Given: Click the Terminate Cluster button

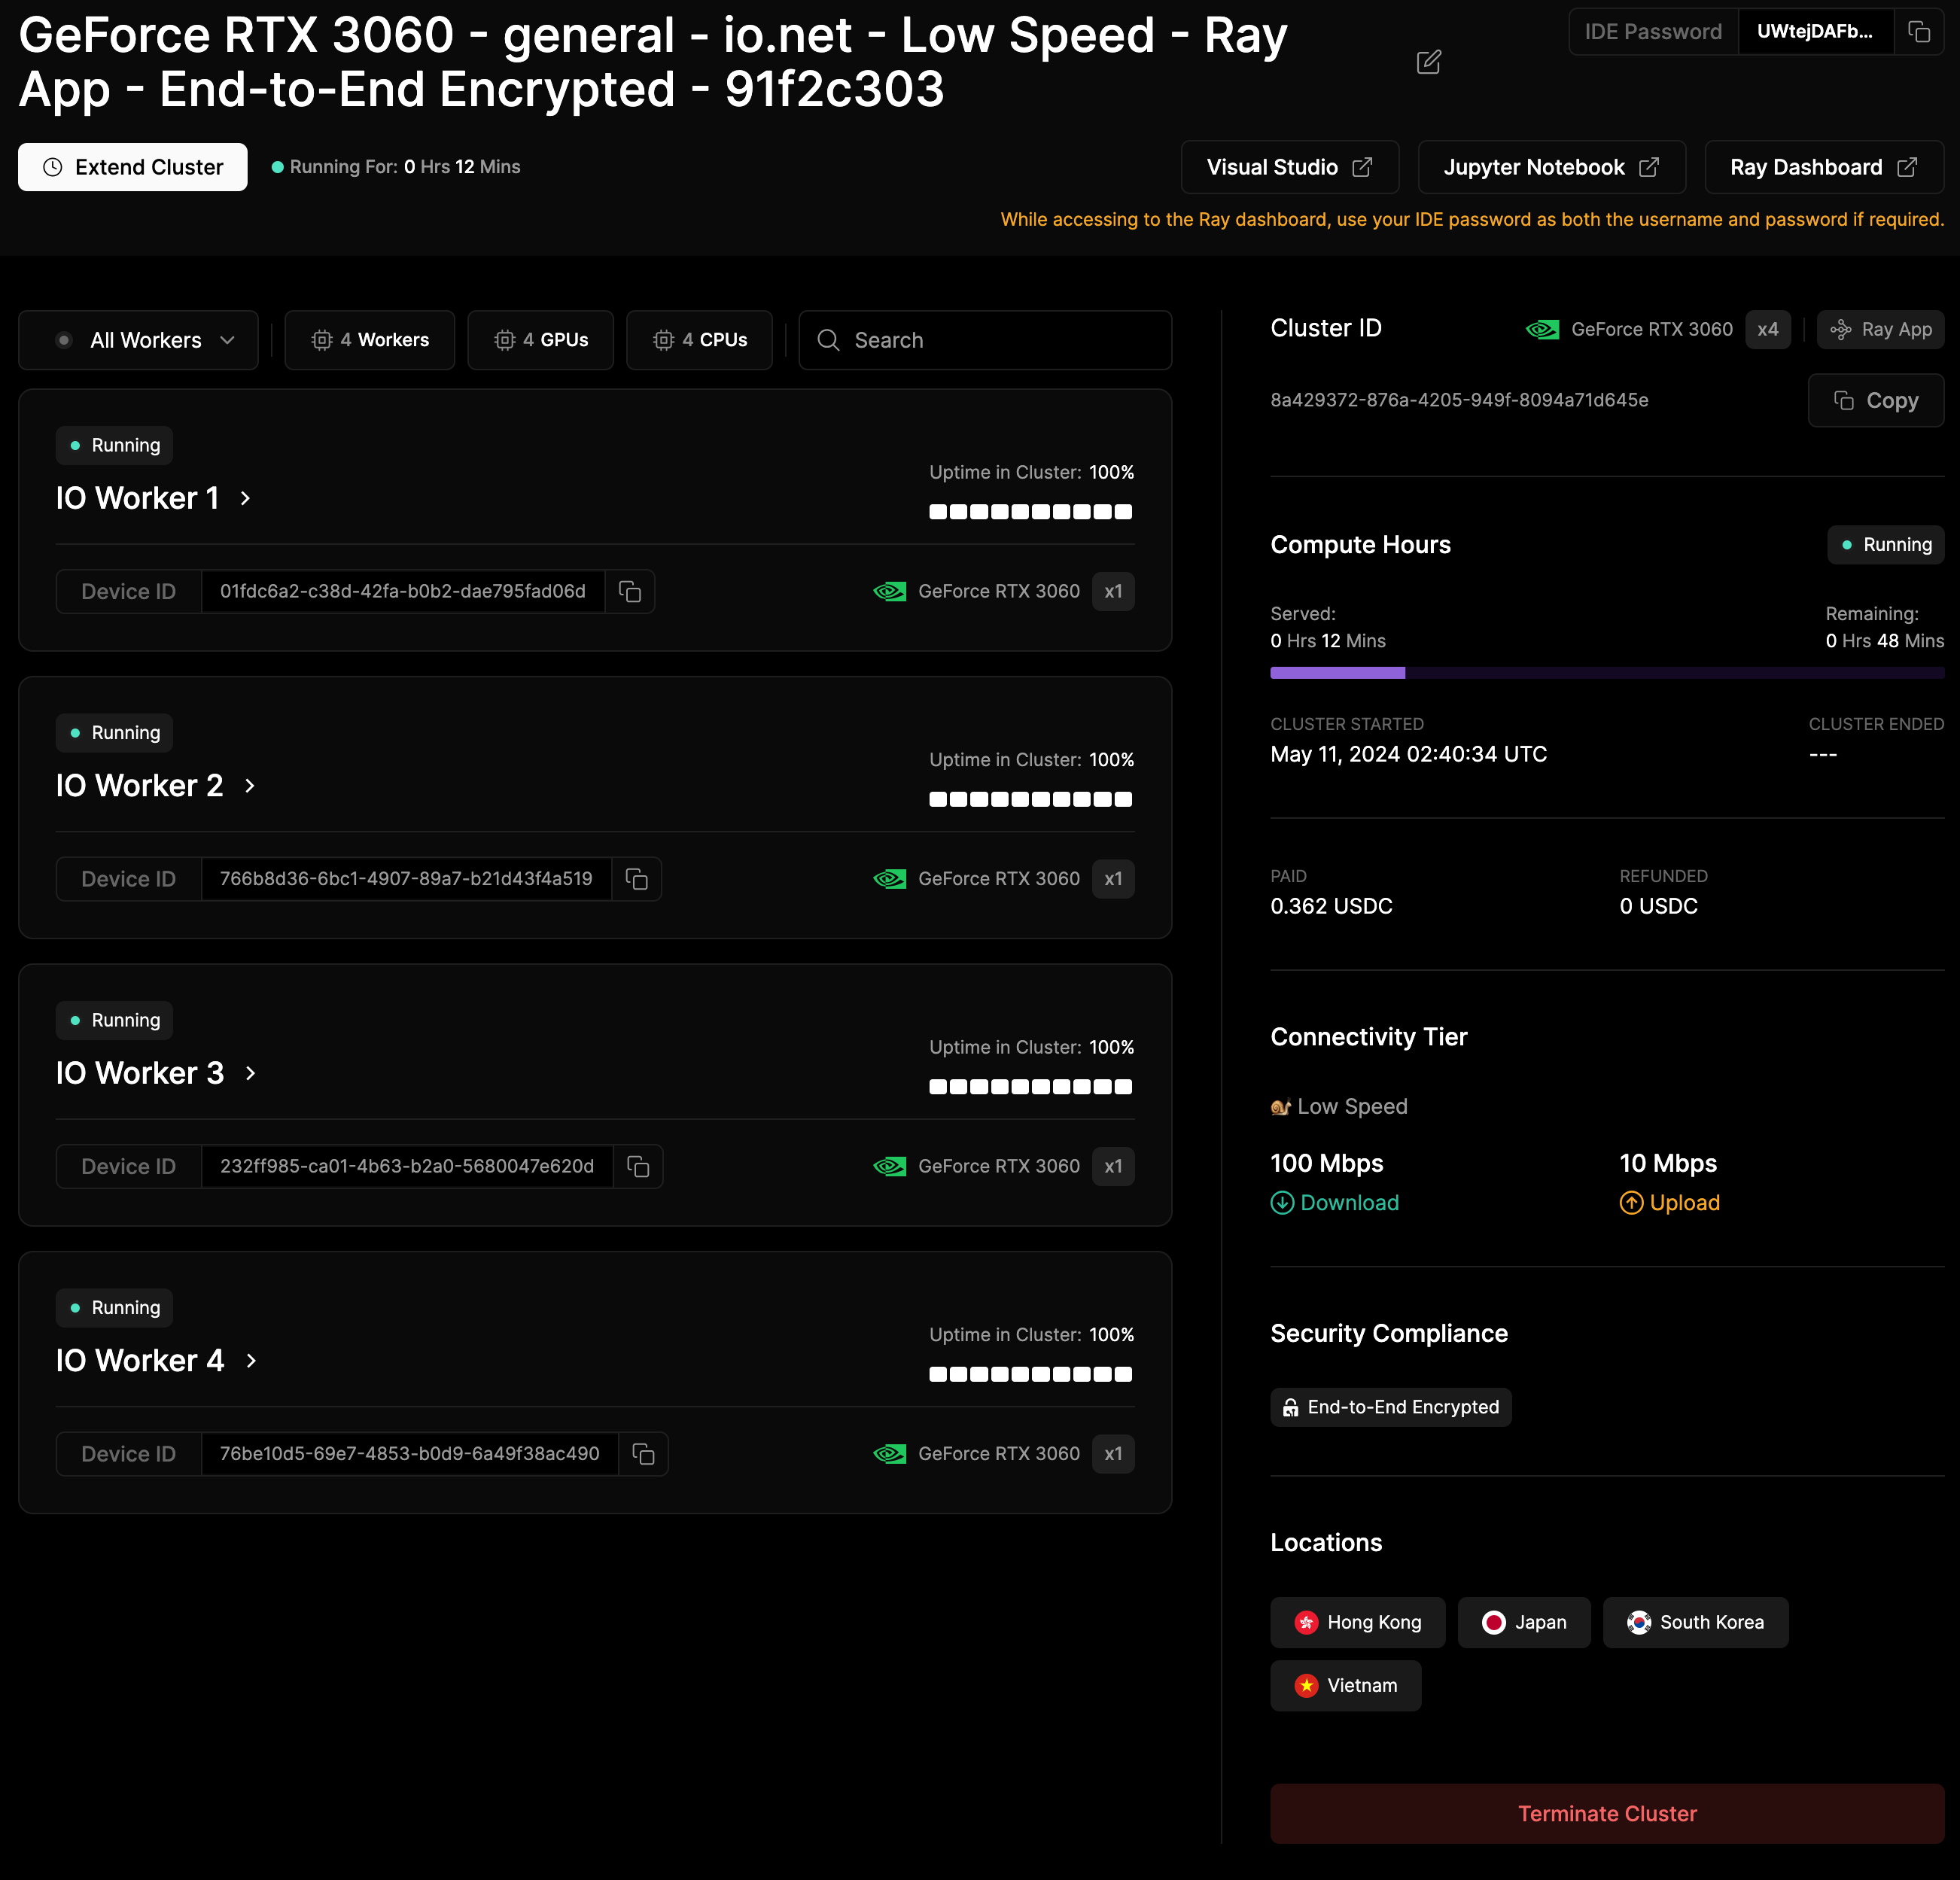Looking at the screenshot, I should [1606, 1813].
